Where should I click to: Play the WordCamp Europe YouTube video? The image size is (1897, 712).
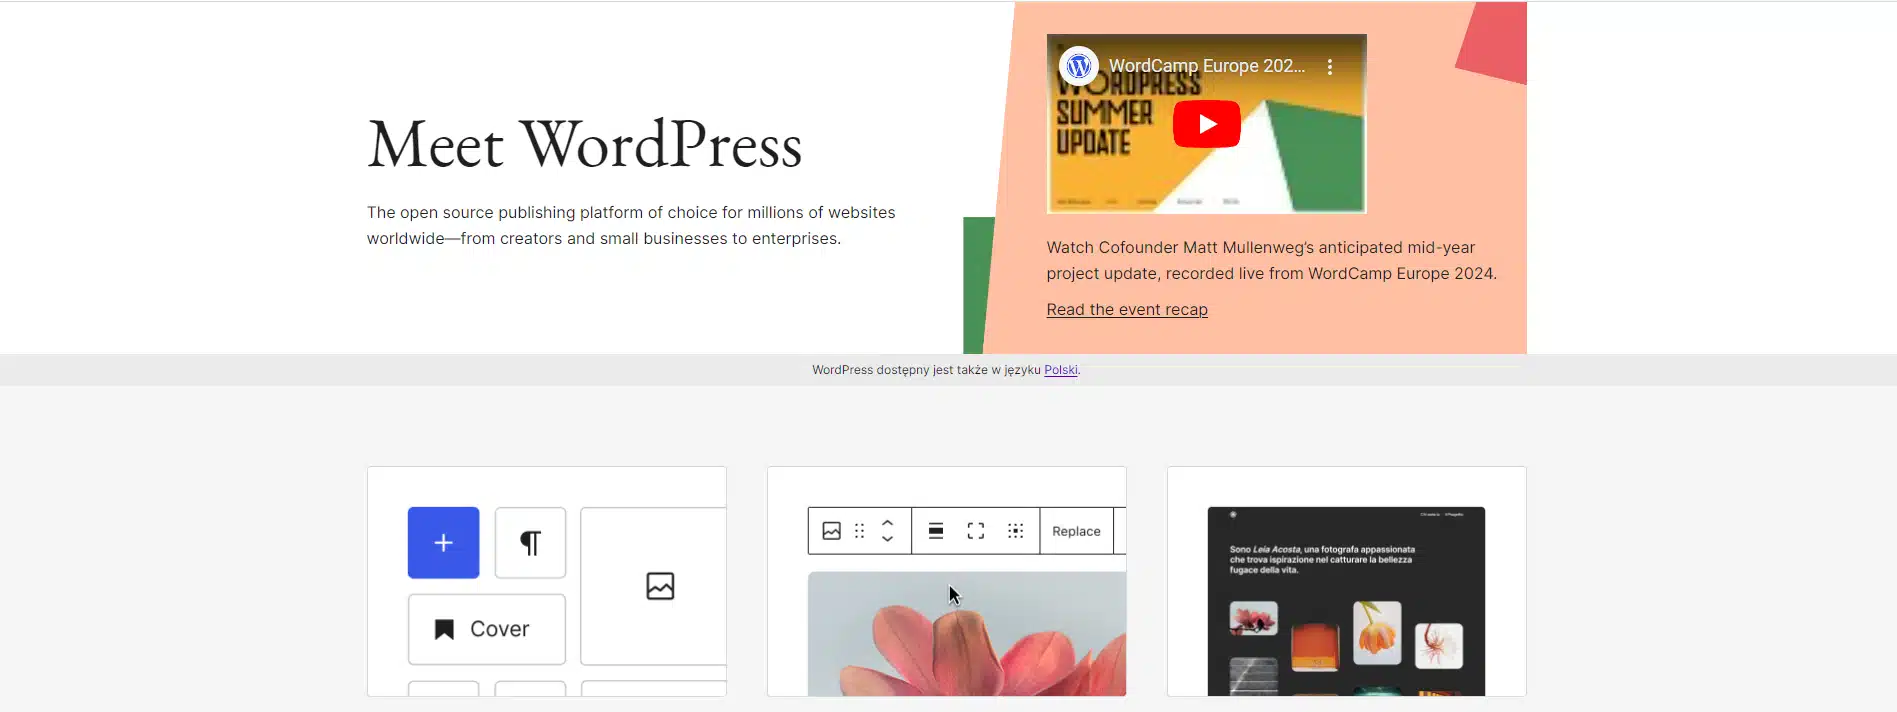(x=1206, y=124)
